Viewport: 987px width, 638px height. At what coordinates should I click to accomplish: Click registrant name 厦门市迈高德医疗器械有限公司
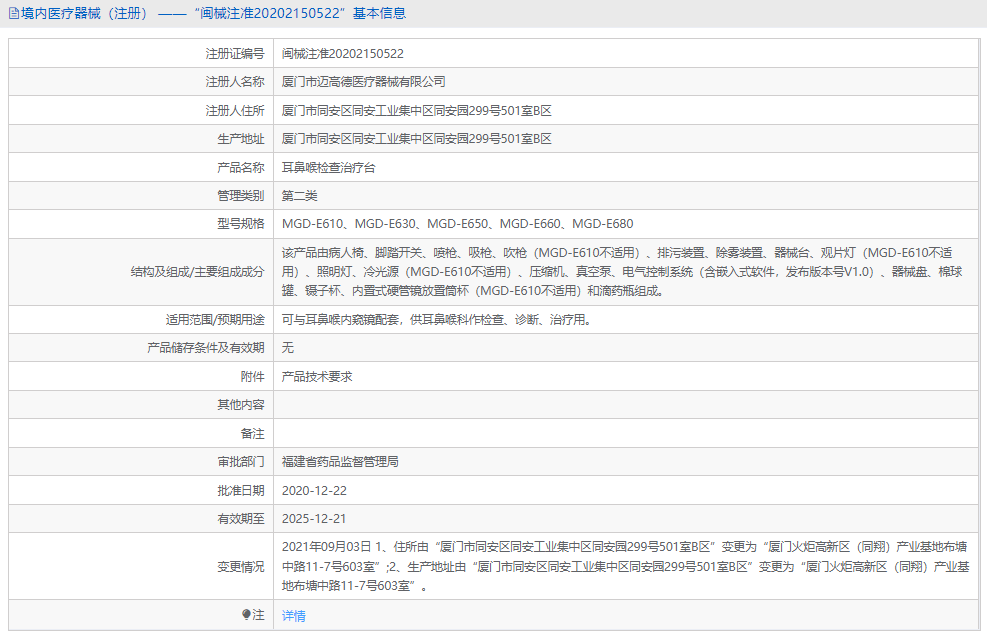363,82
